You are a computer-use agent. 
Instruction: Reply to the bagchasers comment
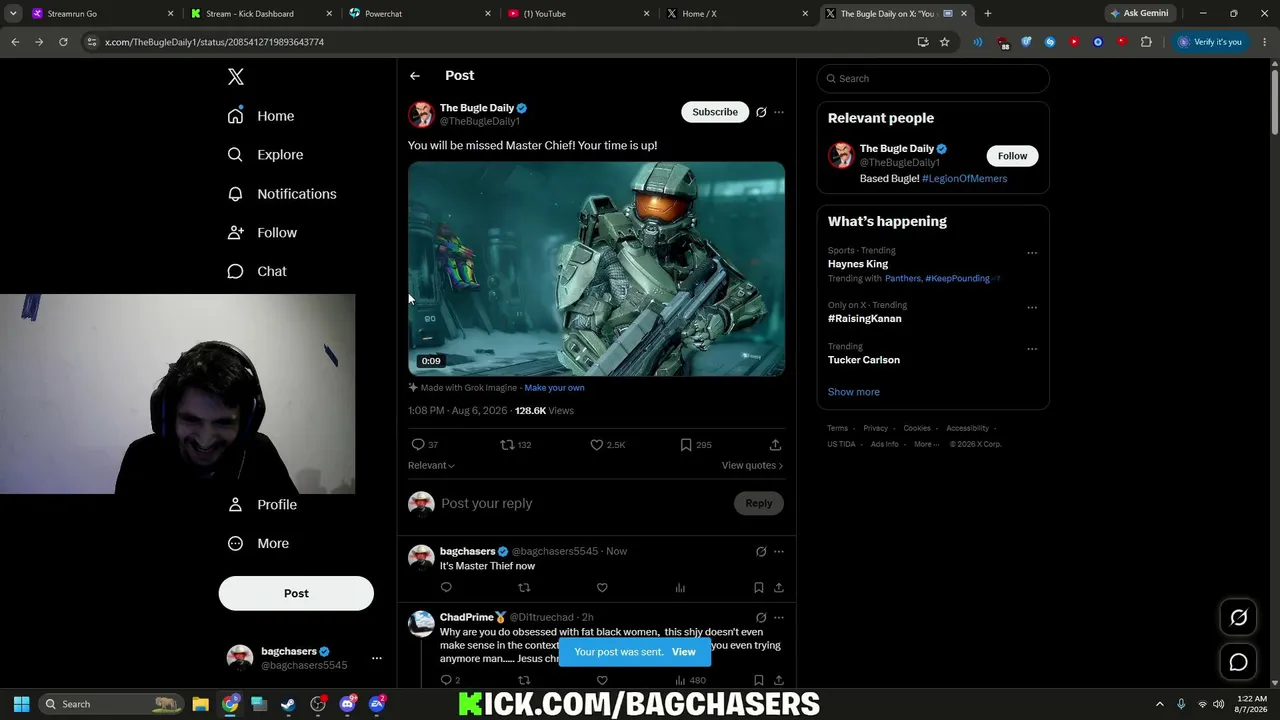tap(446, 588)
